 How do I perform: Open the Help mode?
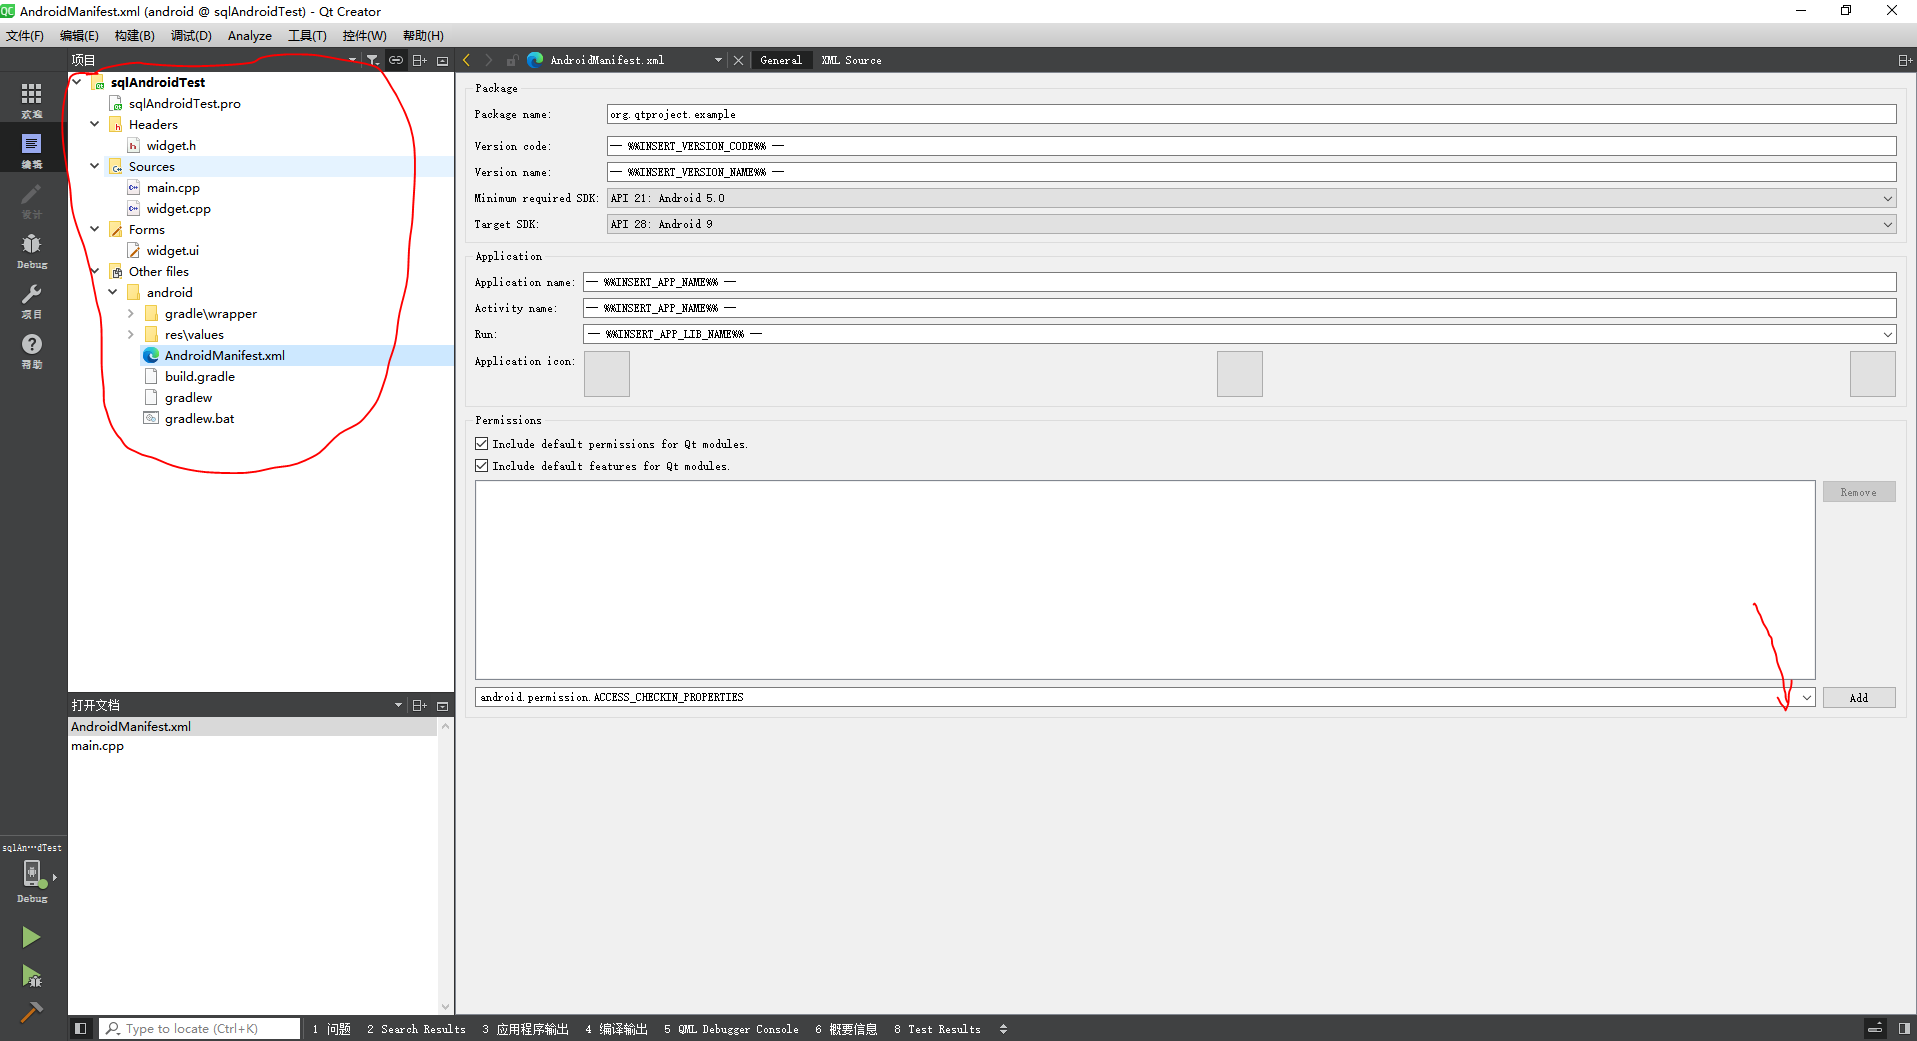pyautogui.click(x=32, y=350)
